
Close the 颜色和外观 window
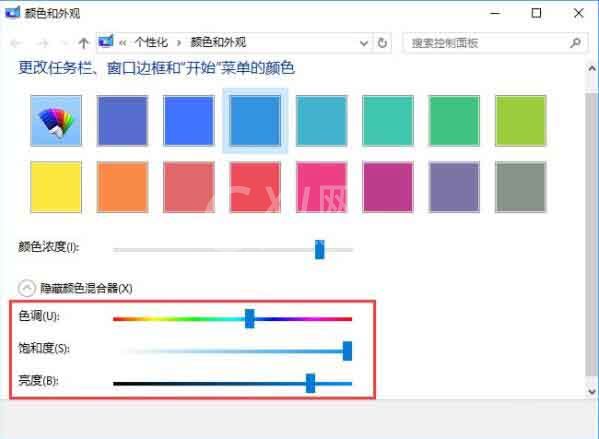(x=578, y=13)
